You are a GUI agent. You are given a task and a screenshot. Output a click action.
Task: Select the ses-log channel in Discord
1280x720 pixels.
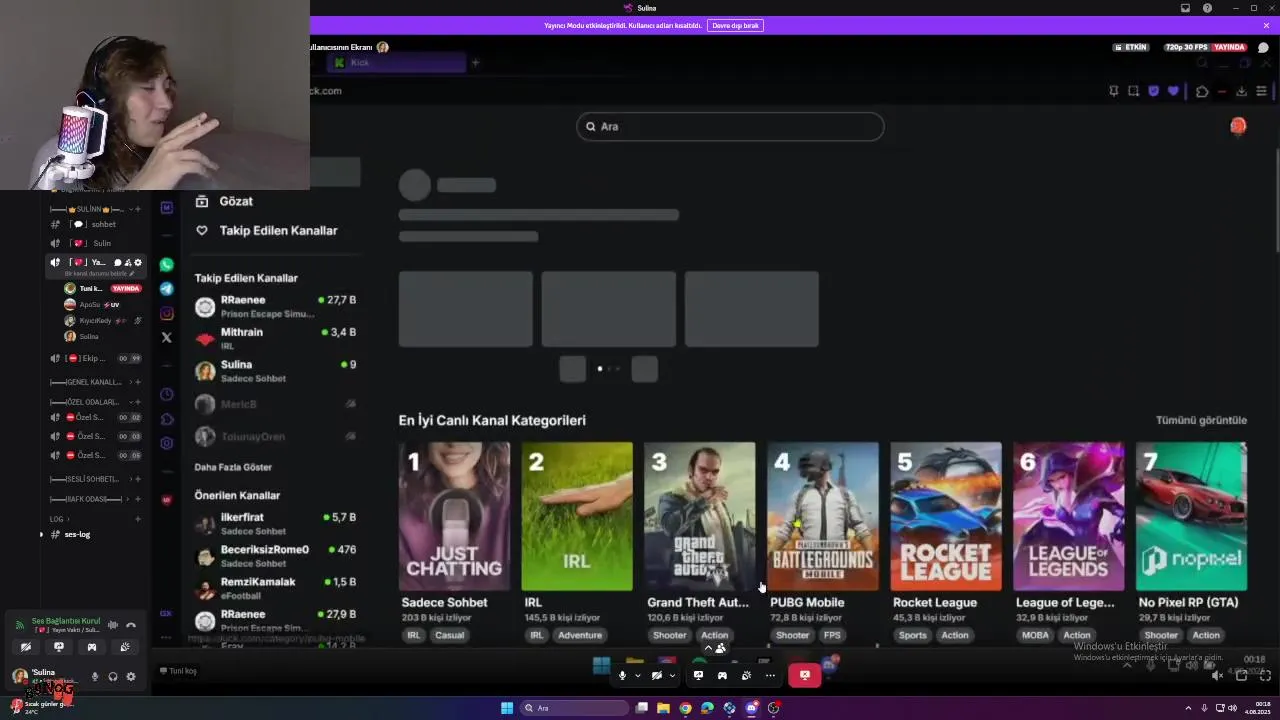pyautogui.click(x=96, y=534)
